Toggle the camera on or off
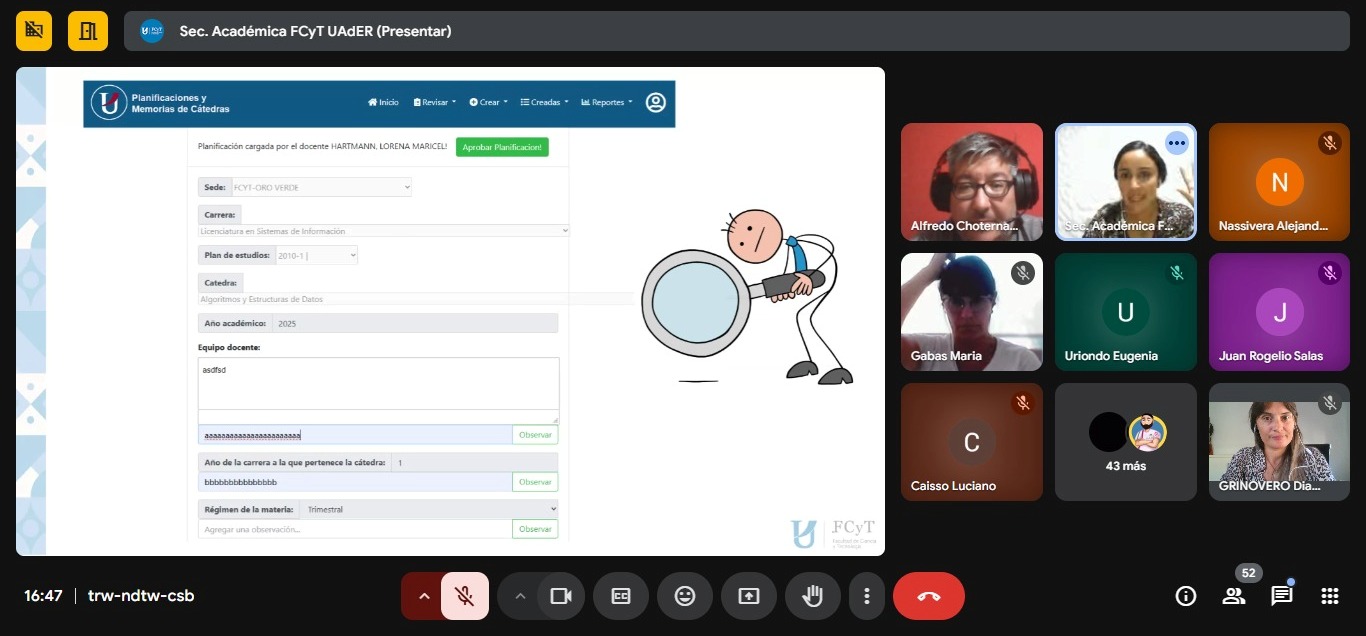The image size is (1366, 636). click(561, 596)
